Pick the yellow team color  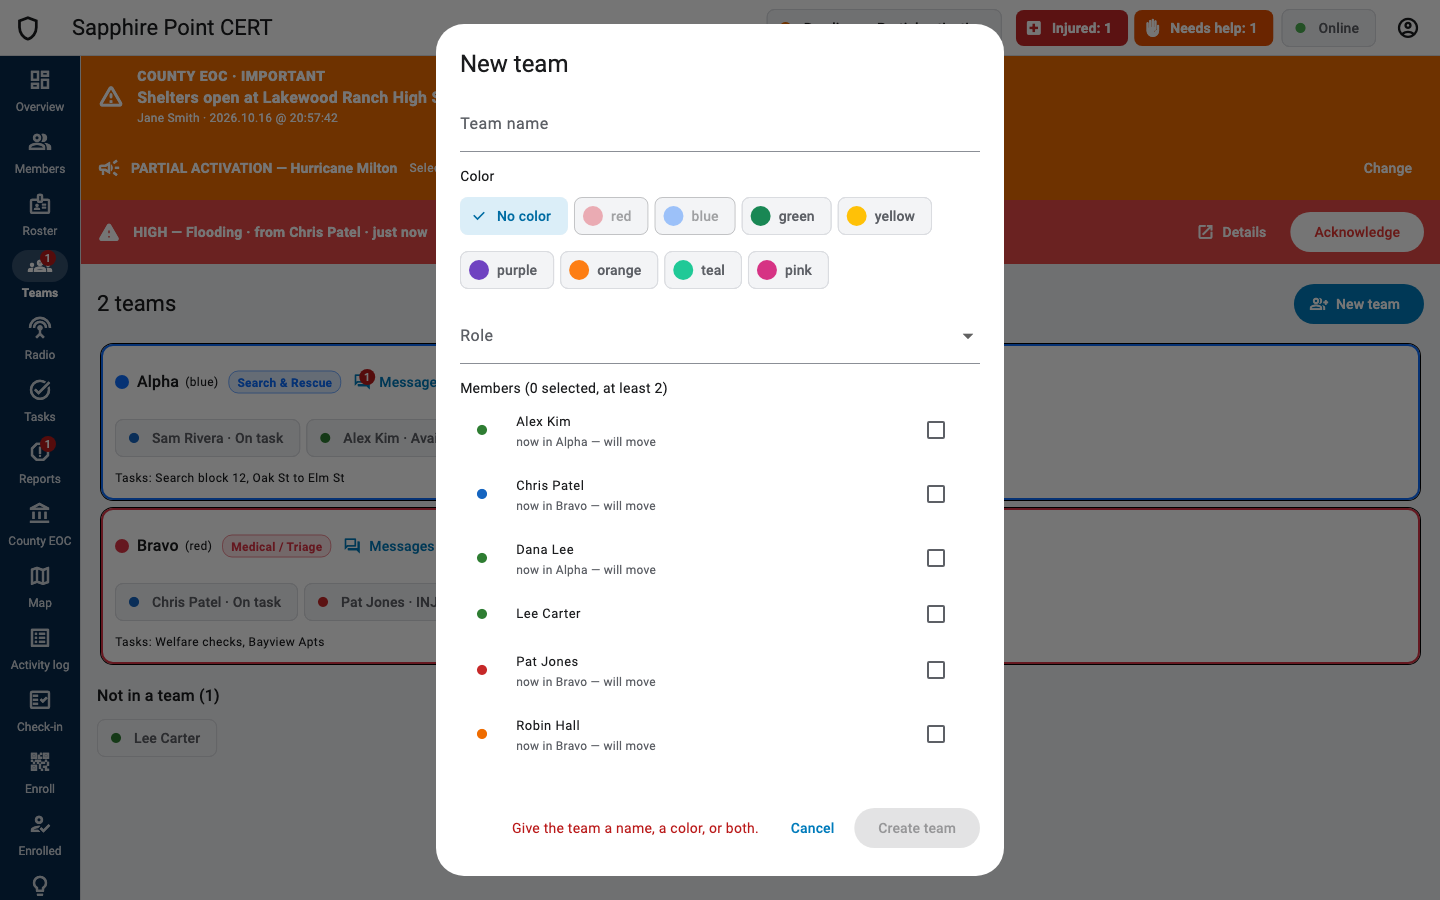coord(884,216)
